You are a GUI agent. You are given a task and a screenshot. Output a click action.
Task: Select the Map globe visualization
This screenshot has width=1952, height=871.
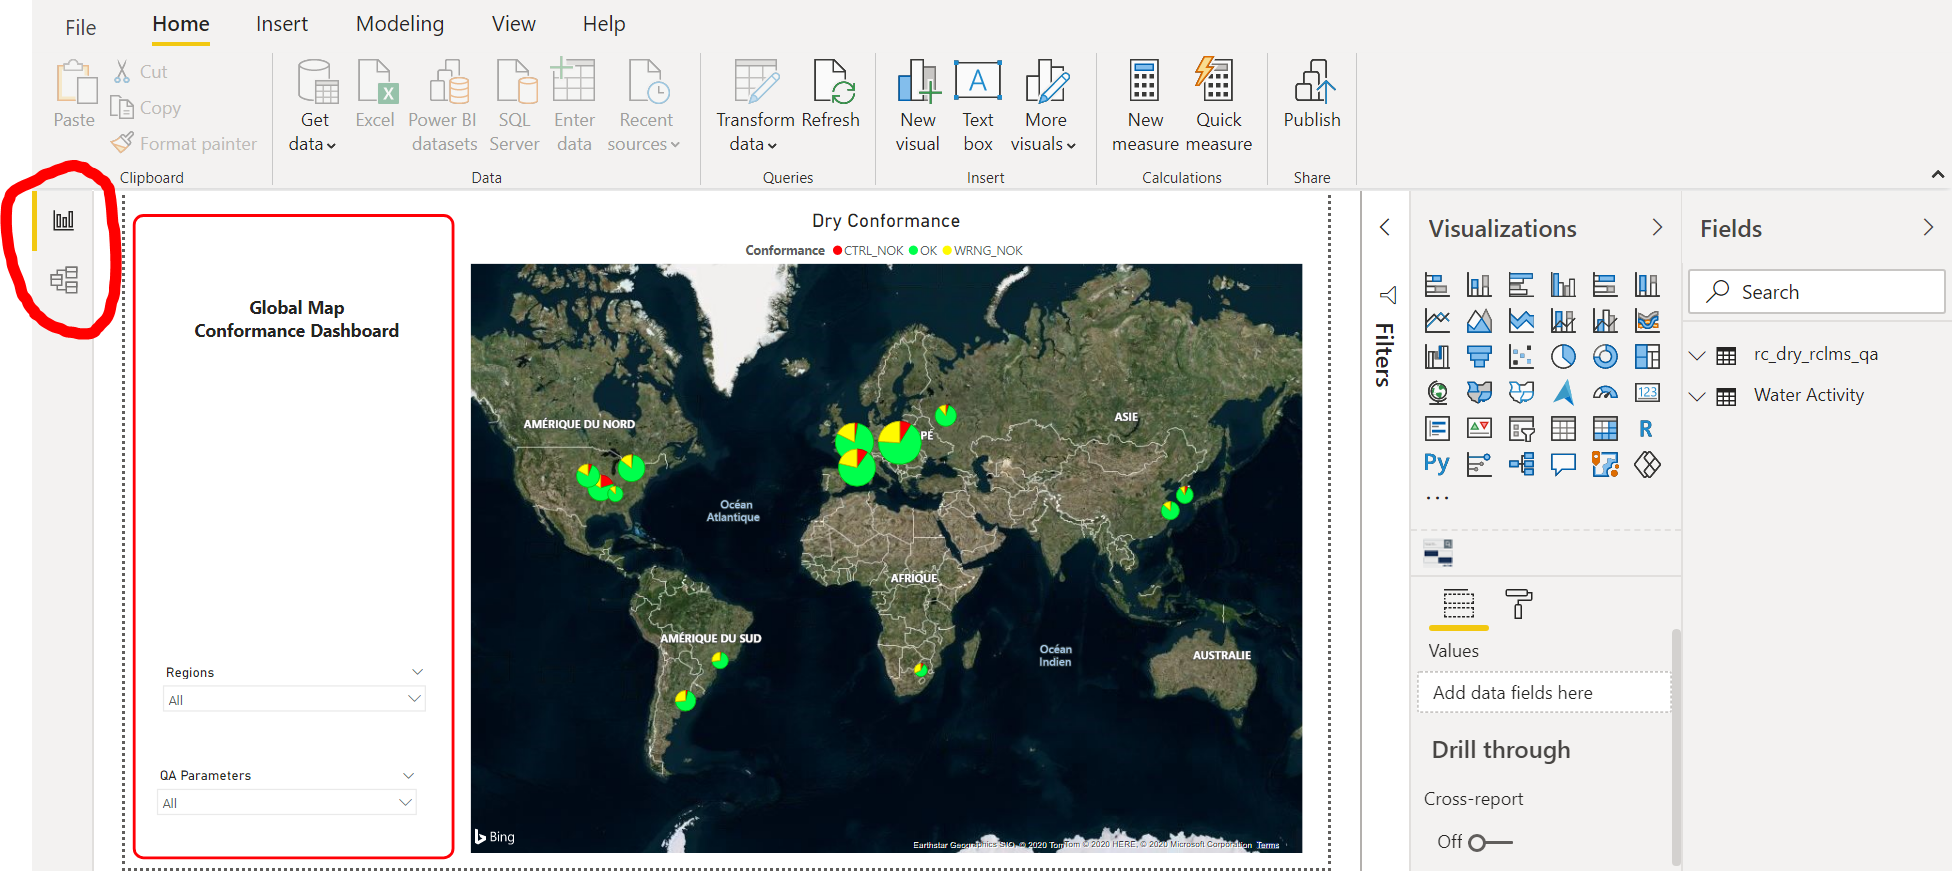(x=1437, y=392)
